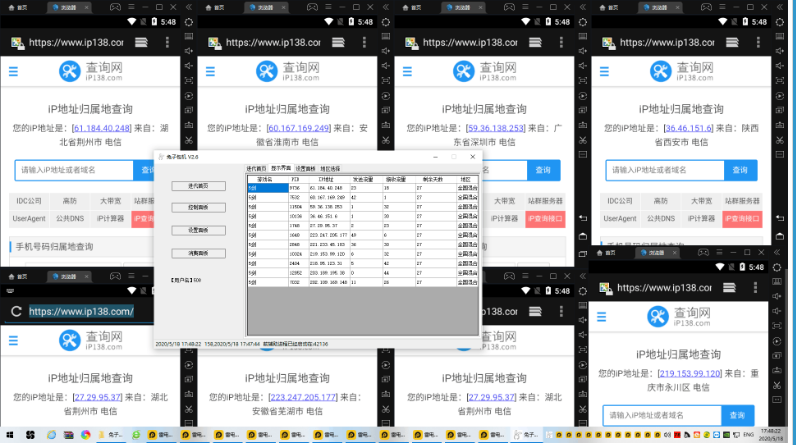Click 站群服务器 link in 59.36.138.253 emulator
Screen dimensions: 796x445
click(545, 201)
